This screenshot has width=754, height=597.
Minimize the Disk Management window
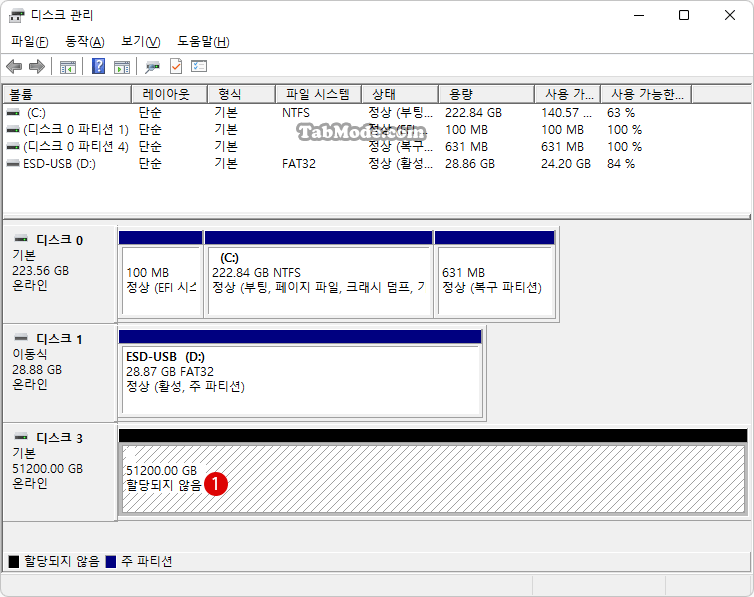(639, 15)
